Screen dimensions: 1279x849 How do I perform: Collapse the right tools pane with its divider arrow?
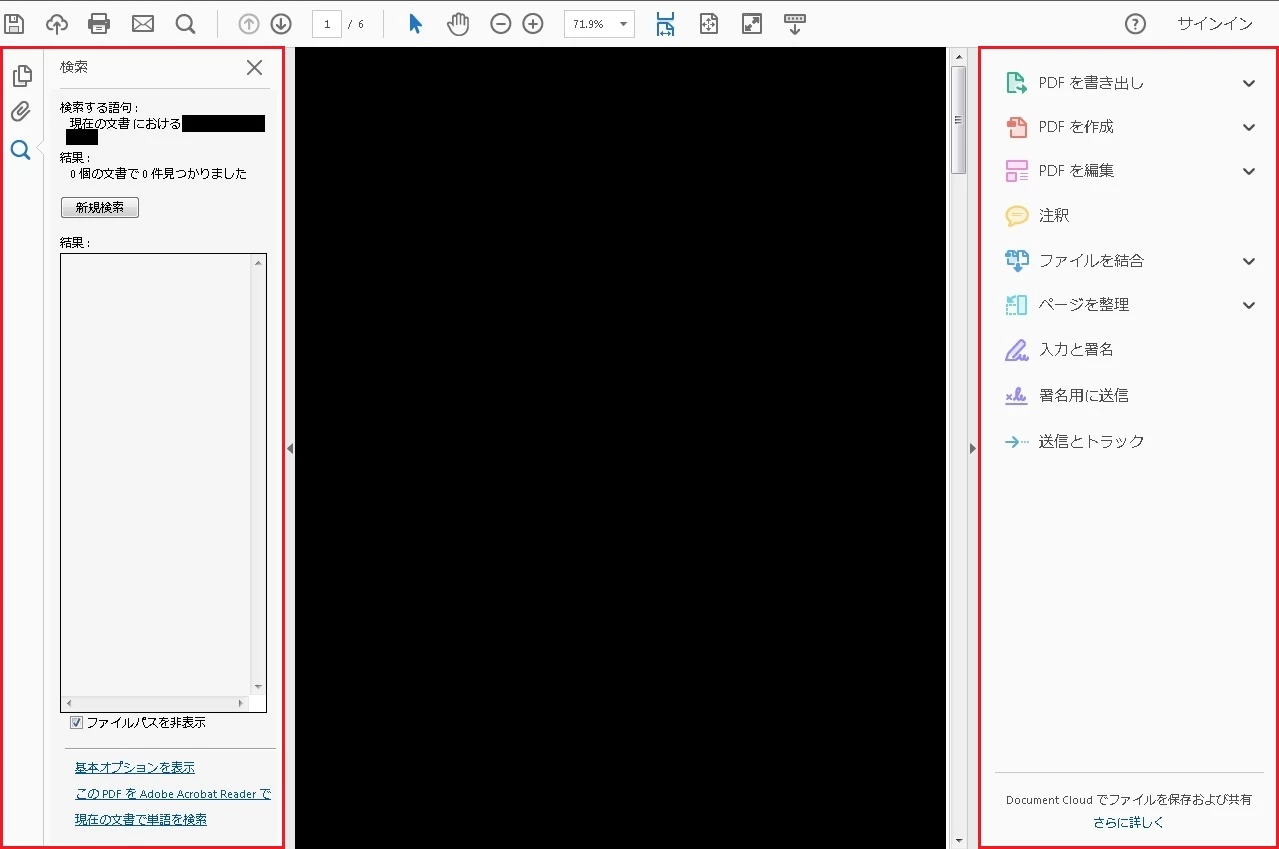pyautogui.click(x=973, y=449)
